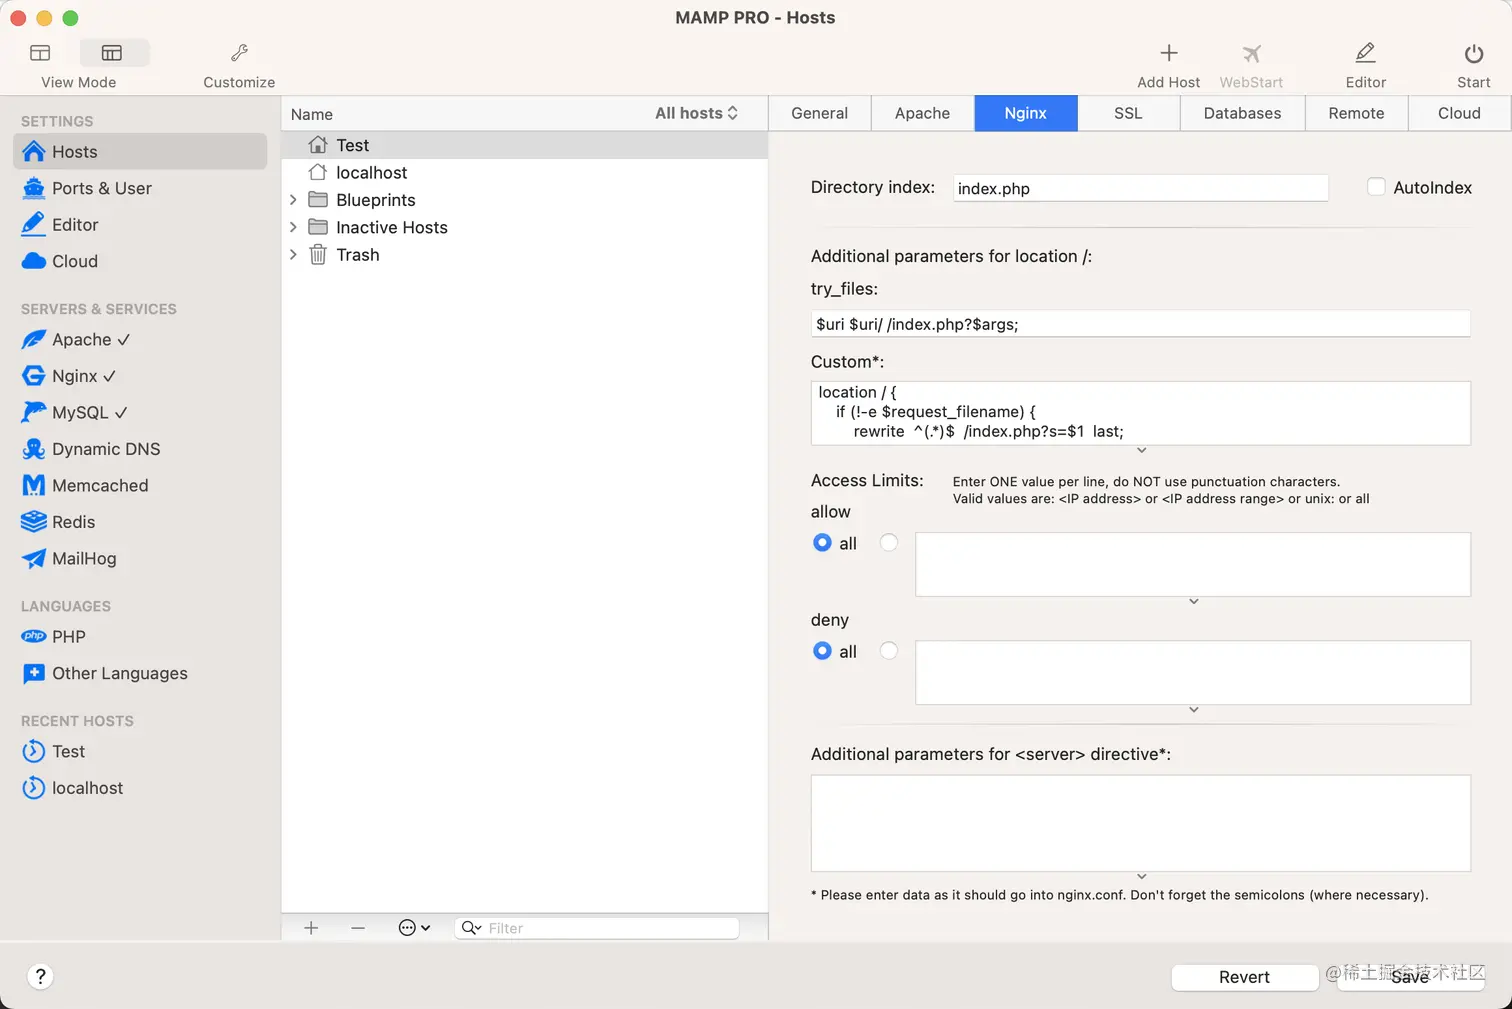Switch to the Databases tab
This screenshot has width=1512, height=1009.
(1242, 113)
